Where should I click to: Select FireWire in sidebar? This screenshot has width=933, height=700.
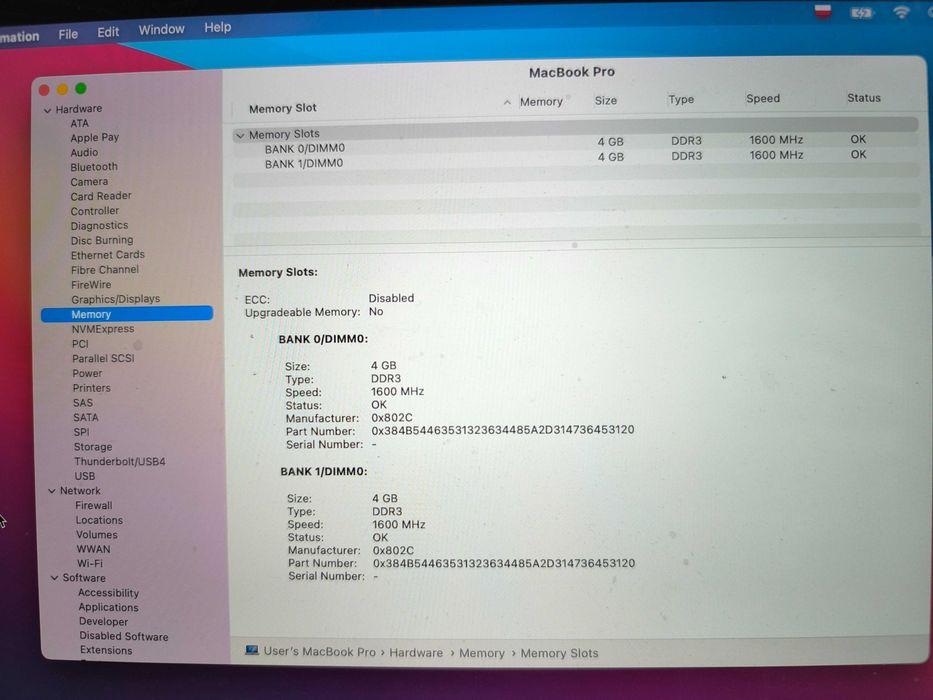[x=91, y=285]
